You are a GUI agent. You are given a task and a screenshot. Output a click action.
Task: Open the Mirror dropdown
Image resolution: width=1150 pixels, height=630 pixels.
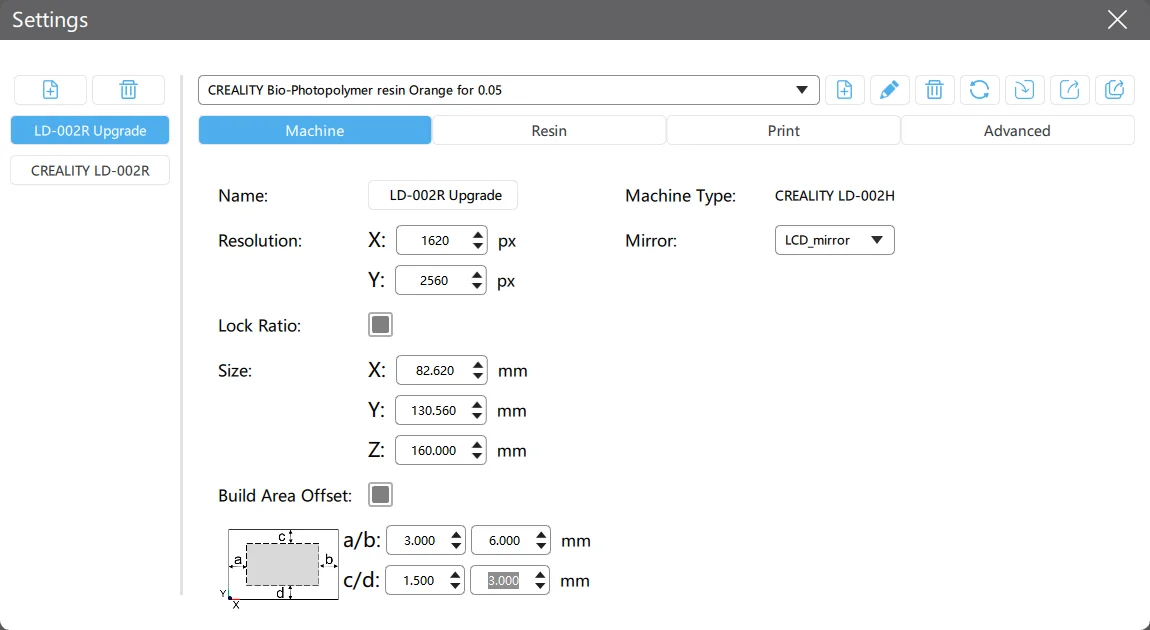click(835, 240)
